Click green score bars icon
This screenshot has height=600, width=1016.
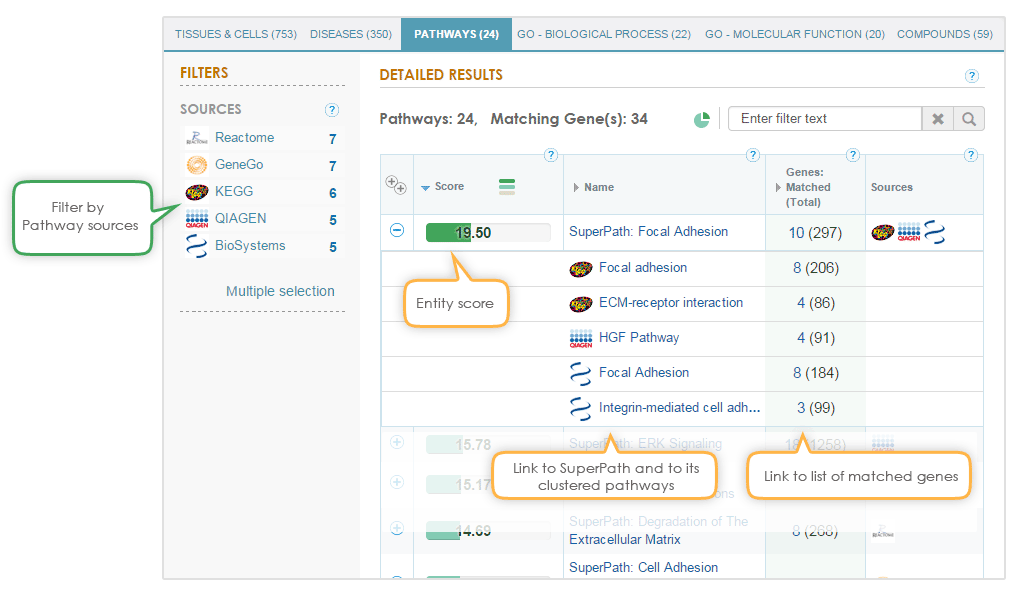point(507,187)
